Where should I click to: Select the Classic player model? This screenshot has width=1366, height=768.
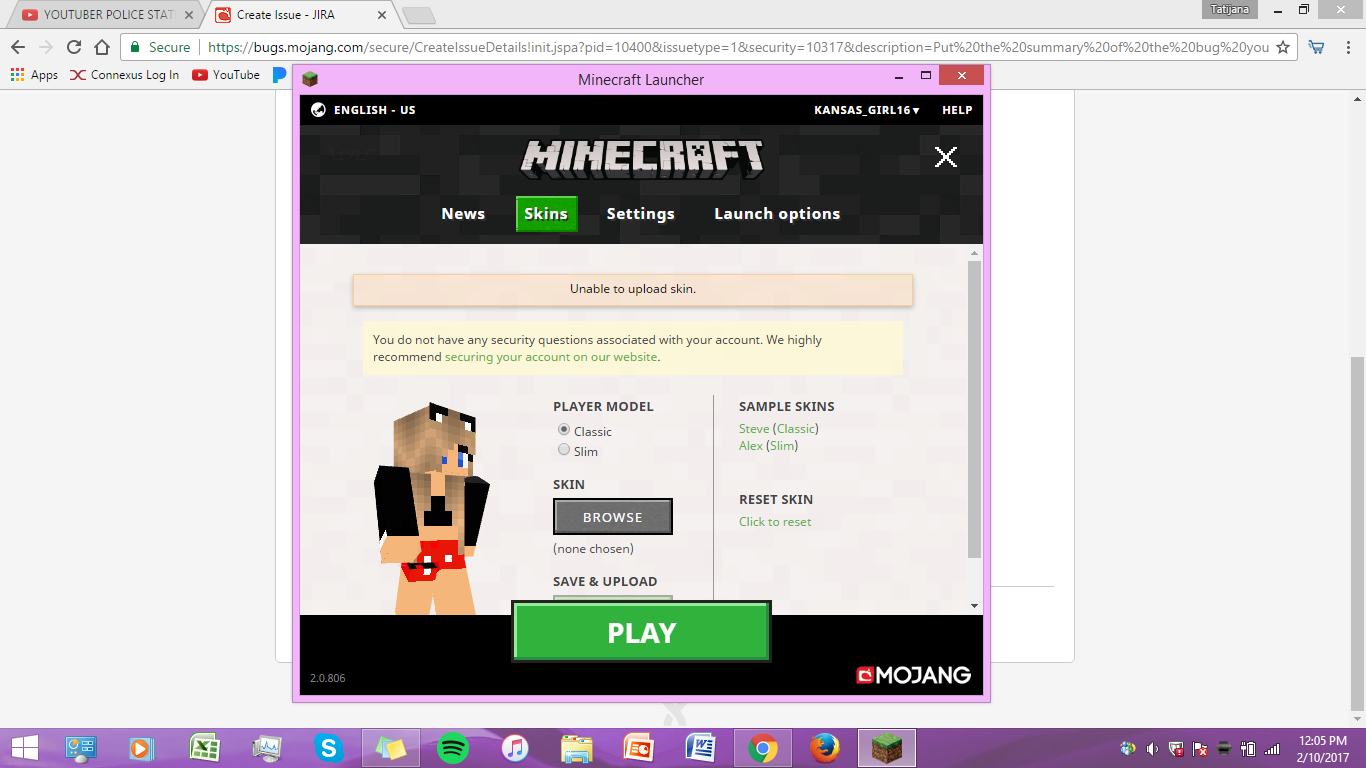564,430
